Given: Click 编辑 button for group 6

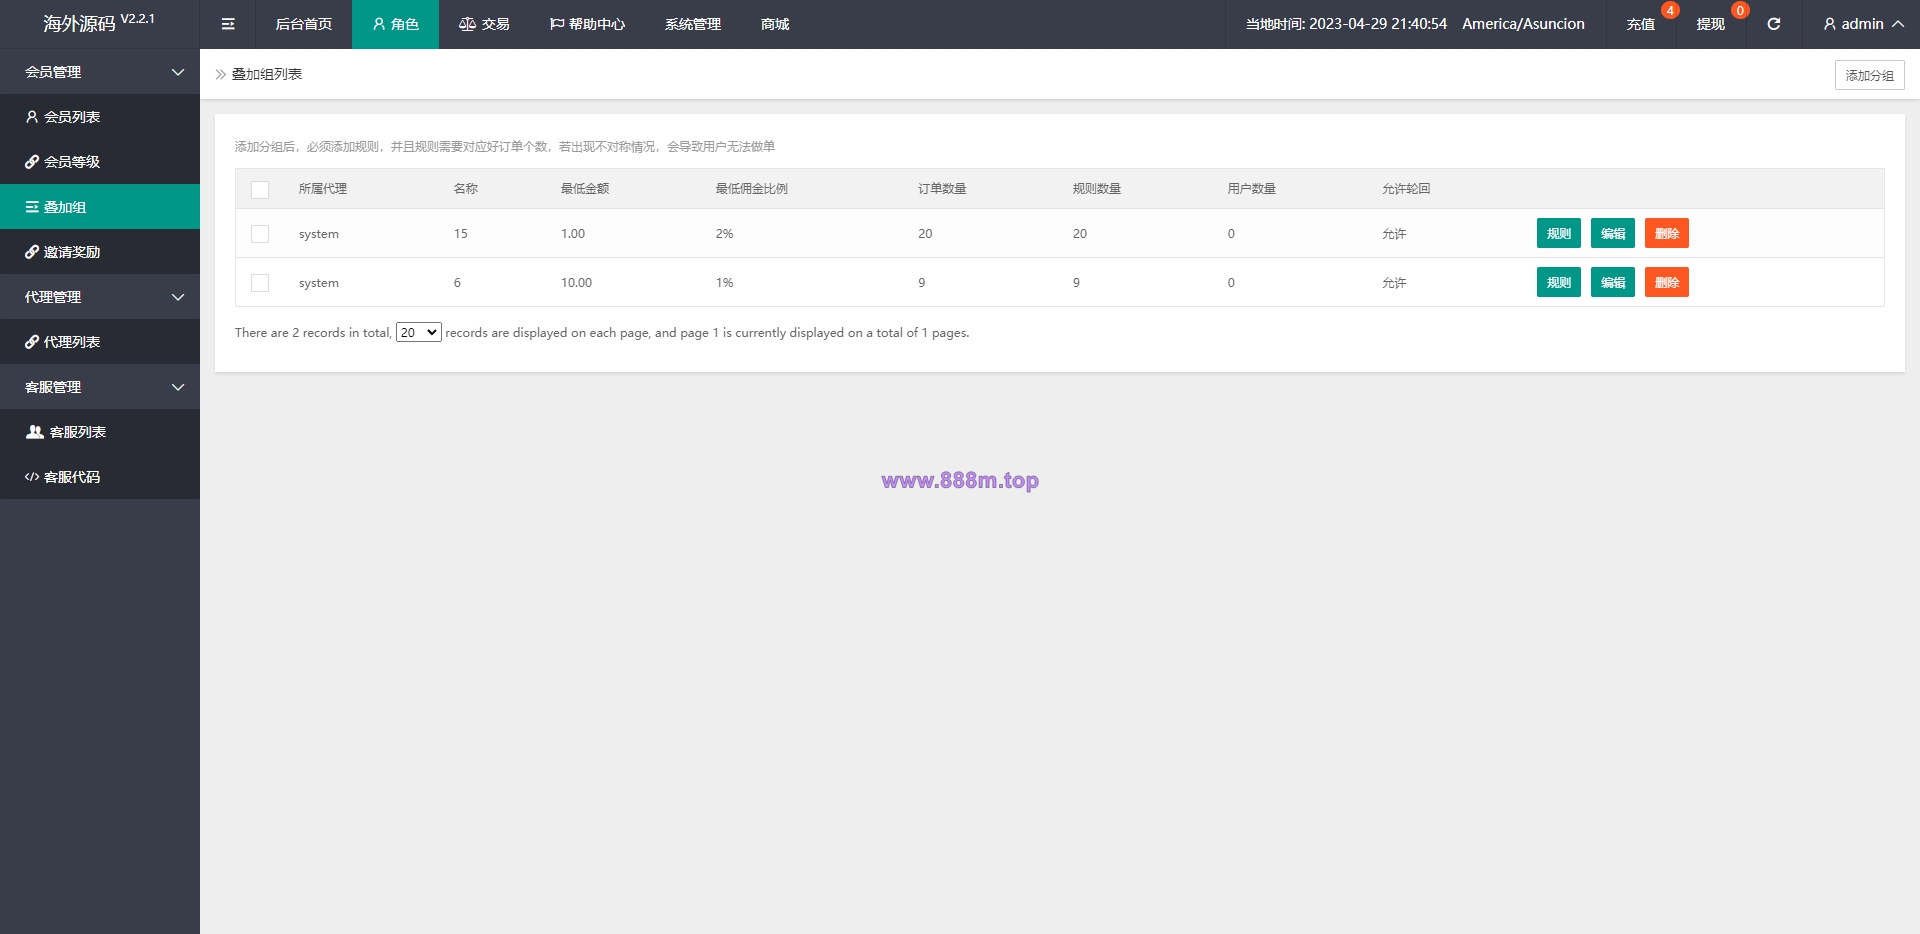Looking at the screenshot, I should pos(1612,283).
